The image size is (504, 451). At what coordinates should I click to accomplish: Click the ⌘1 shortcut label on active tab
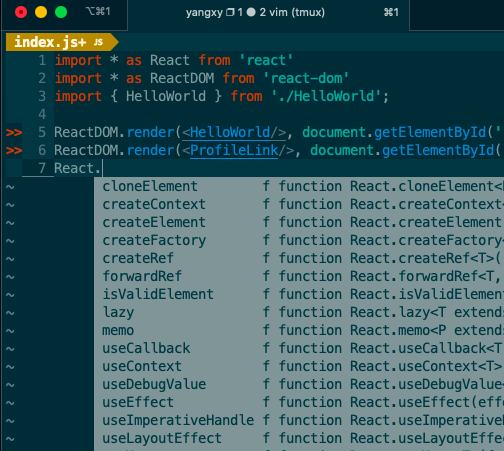click(x=391, y=13)
